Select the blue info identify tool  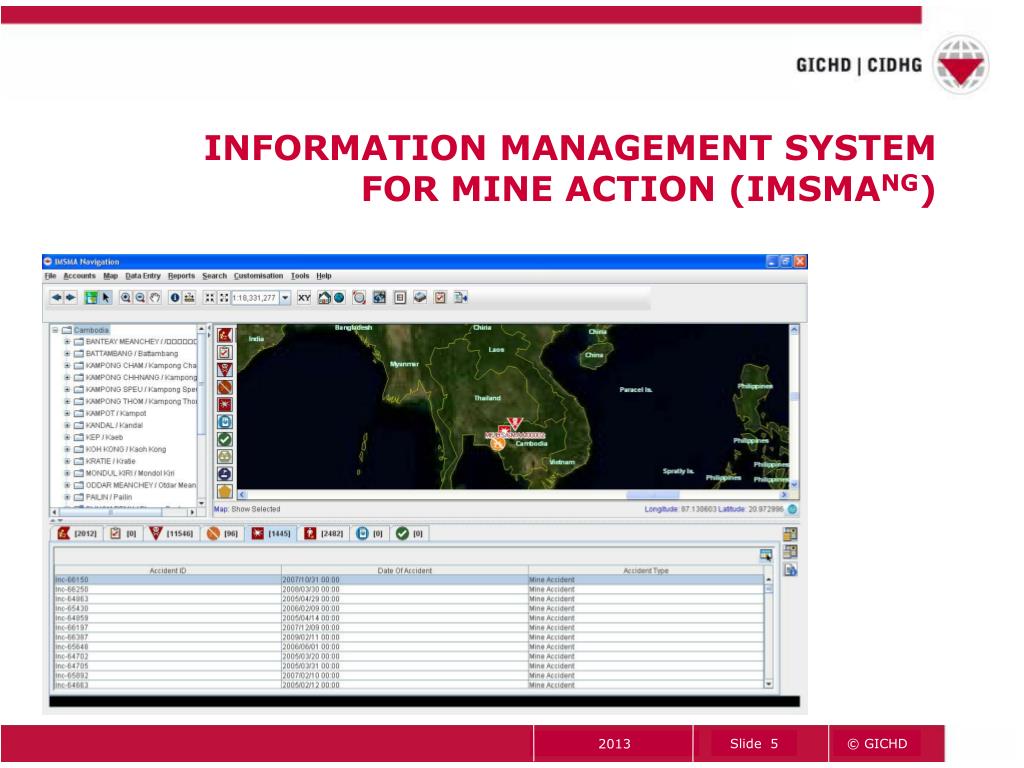(x=175, y=298)
